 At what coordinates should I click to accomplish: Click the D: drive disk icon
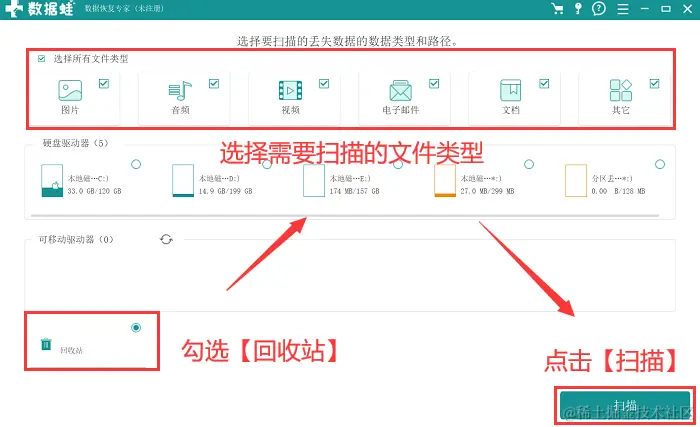point(183,180)
